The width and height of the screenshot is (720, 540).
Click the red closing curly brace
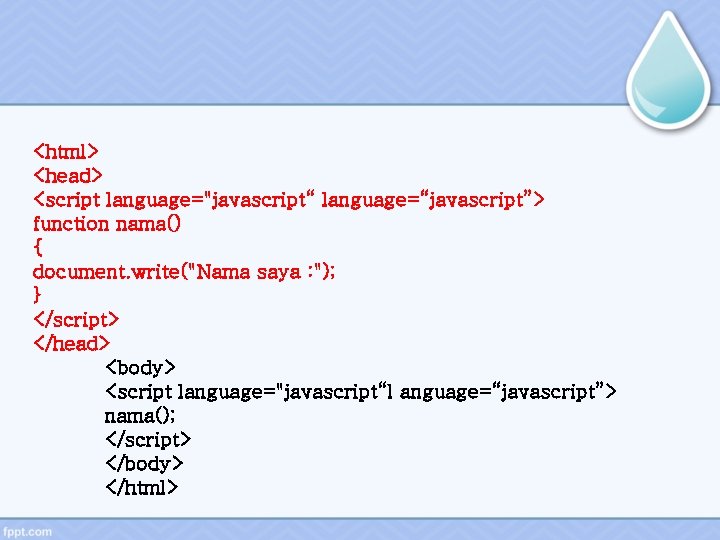pos(37,294)
